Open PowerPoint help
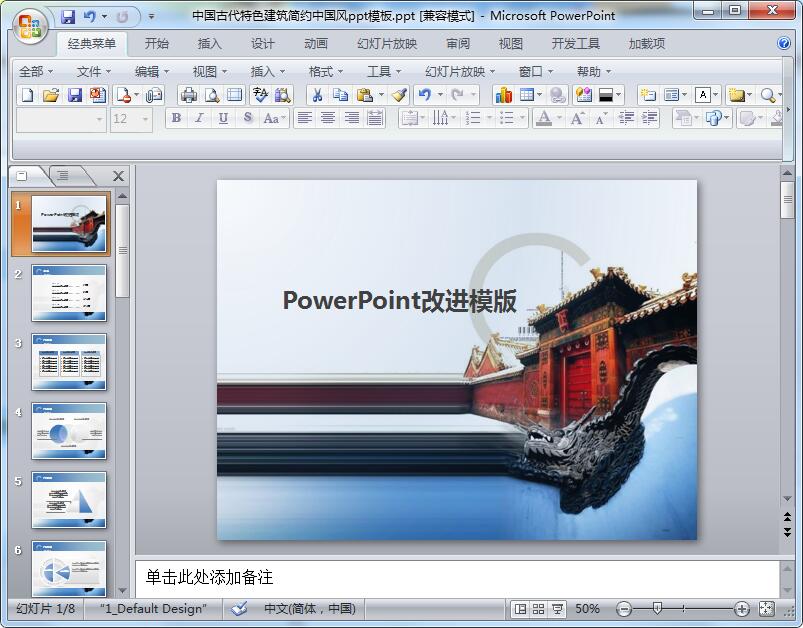 784,43
